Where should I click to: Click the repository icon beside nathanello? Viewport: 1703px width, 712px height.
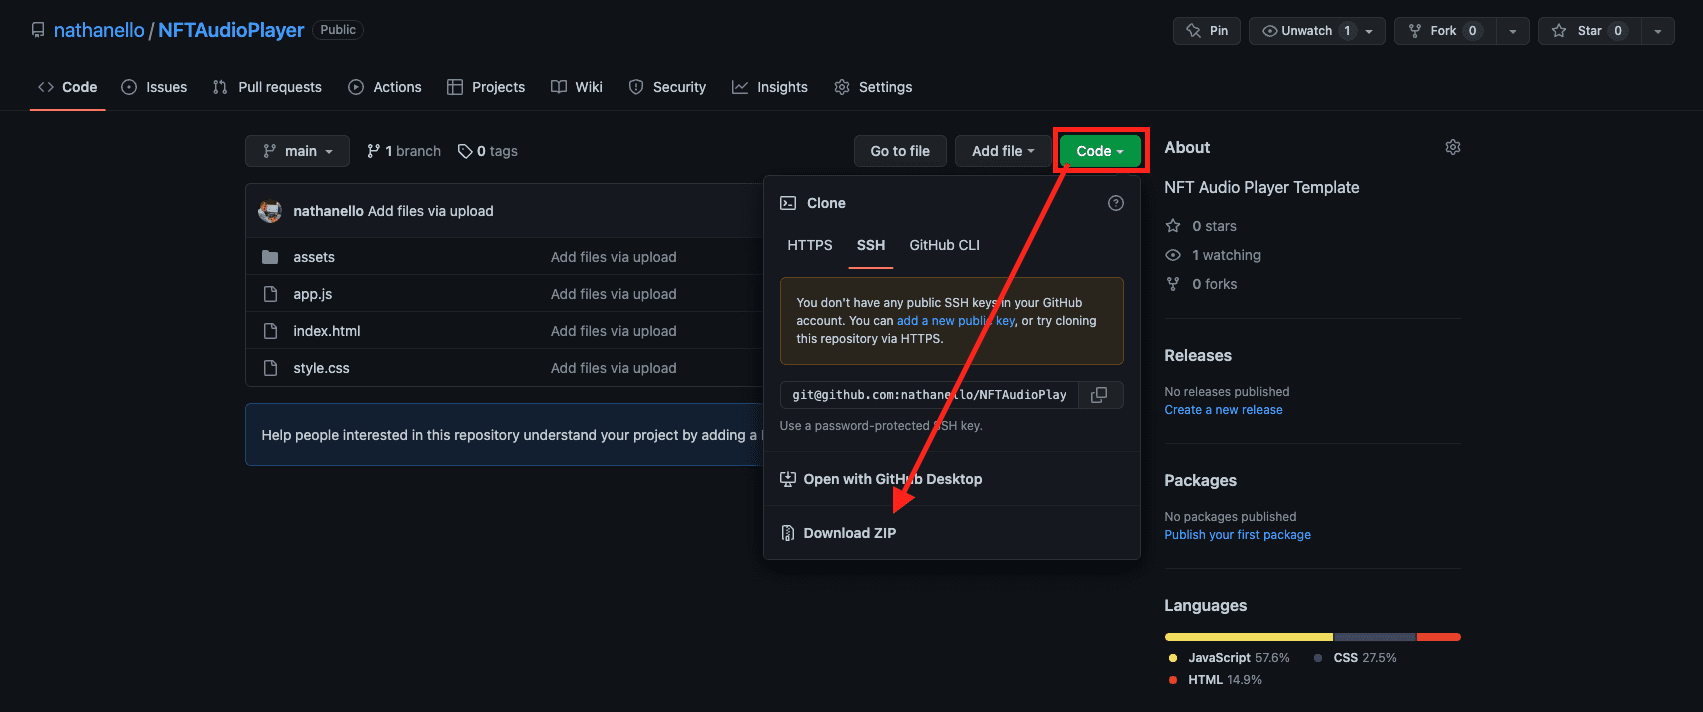(x=38, y=30)
